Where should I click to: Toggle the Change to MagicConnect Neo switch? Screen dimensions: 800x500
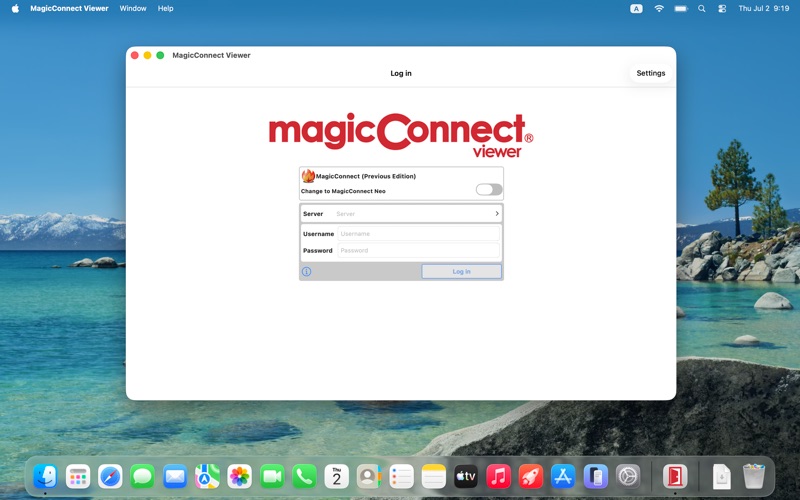click(x=489, y=190)
